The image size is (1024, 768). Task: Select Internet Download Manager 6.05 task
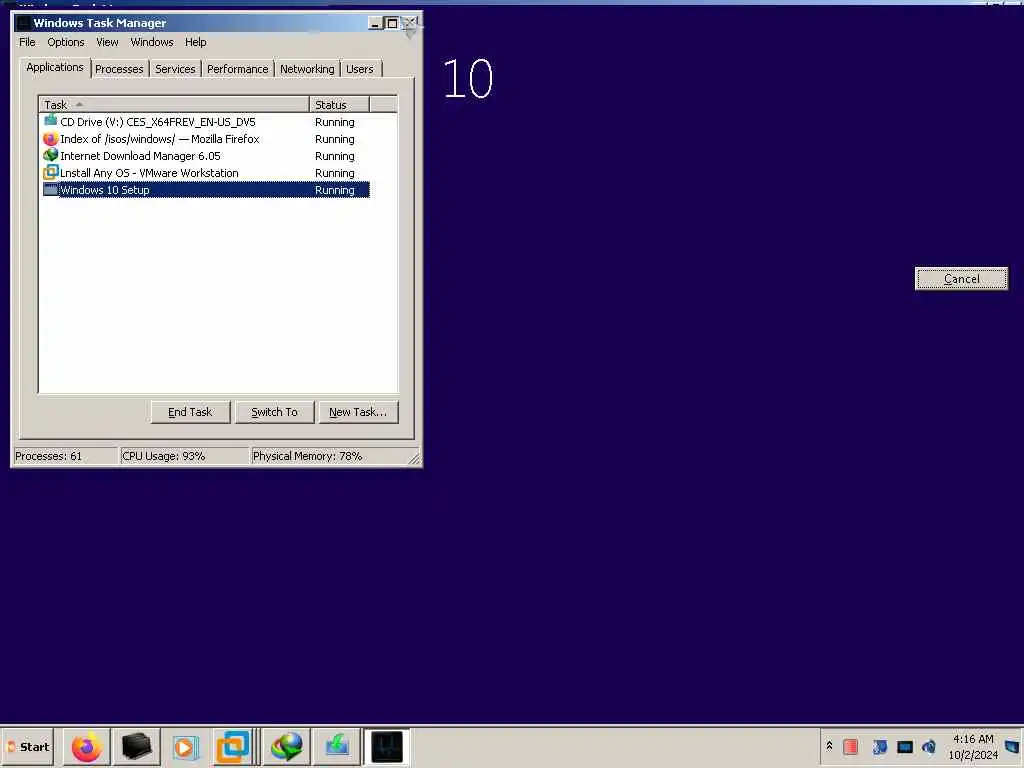coord(204,156)
